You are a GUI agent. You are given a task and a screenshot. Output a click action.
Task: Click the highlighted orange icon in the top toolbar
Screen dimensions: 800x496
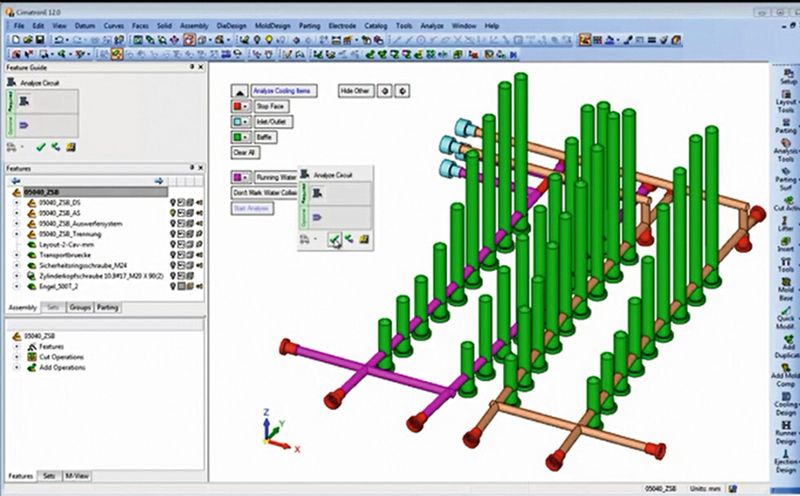[189, 40]
